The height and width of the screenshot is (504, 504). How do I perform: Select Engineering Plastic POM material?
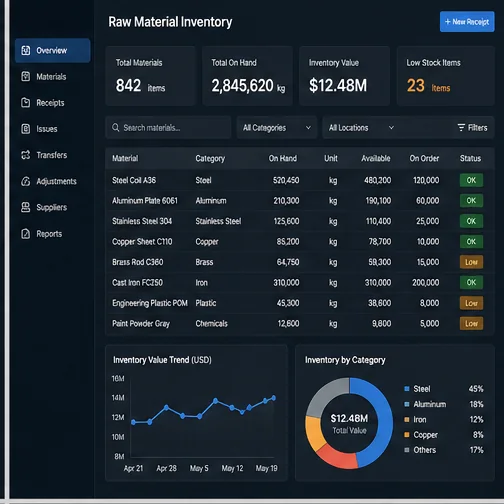click(150, 303)
